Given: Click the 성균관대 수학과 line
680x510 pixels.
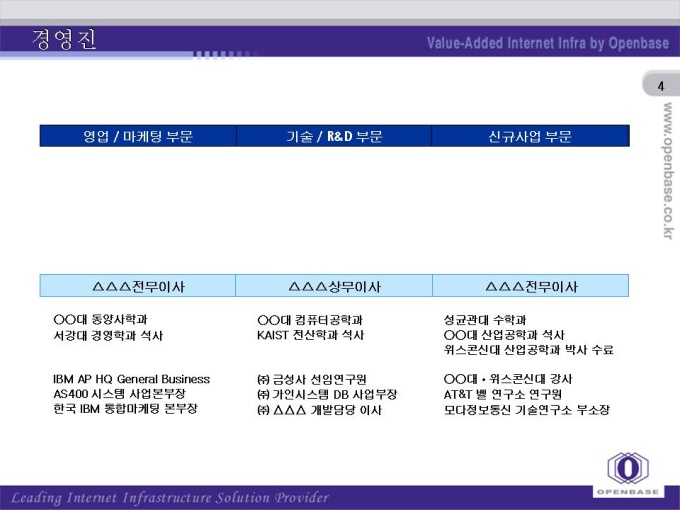Looking at the screenshot, I should point(485,320).
